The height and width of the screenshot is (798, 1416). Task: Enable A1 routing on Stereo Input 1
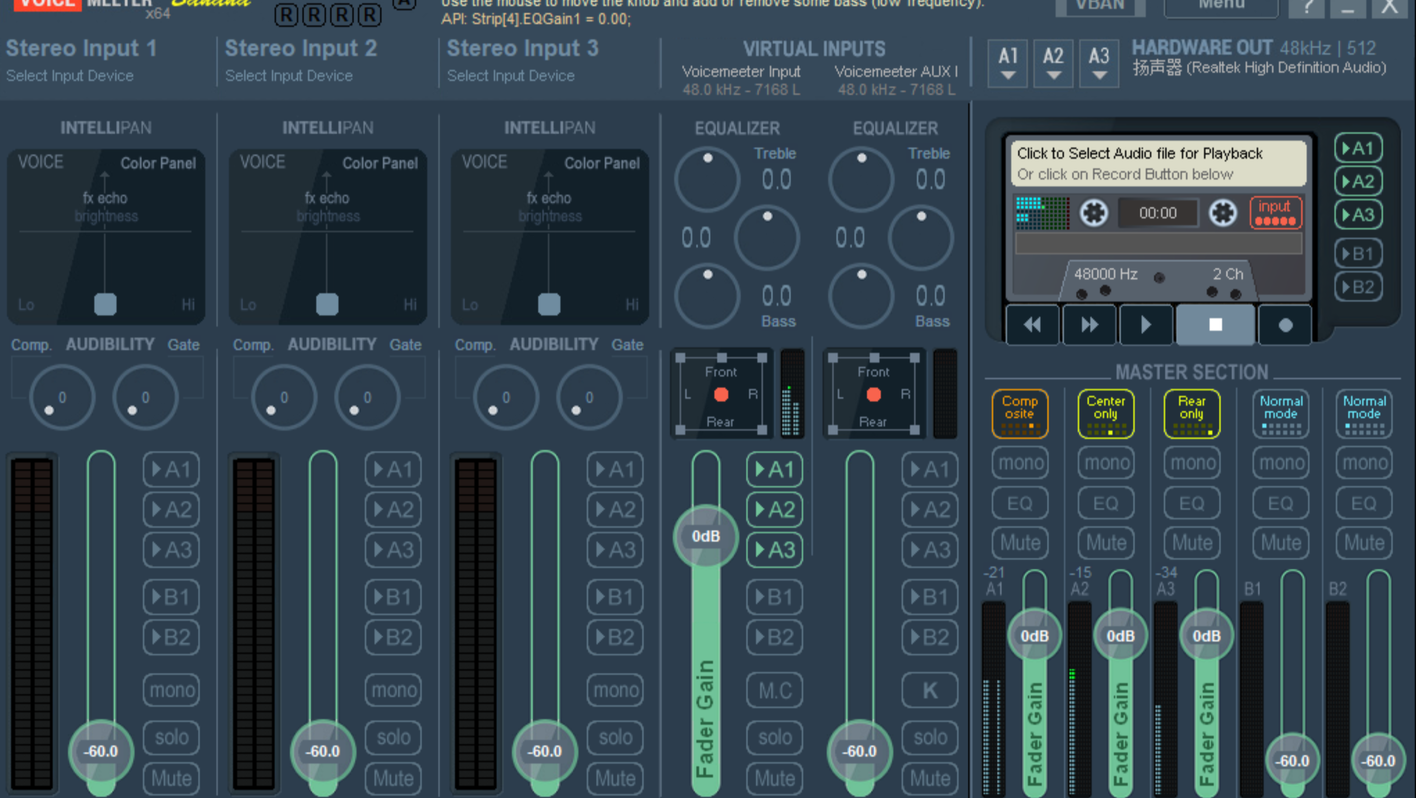click(x=171, y=469)
